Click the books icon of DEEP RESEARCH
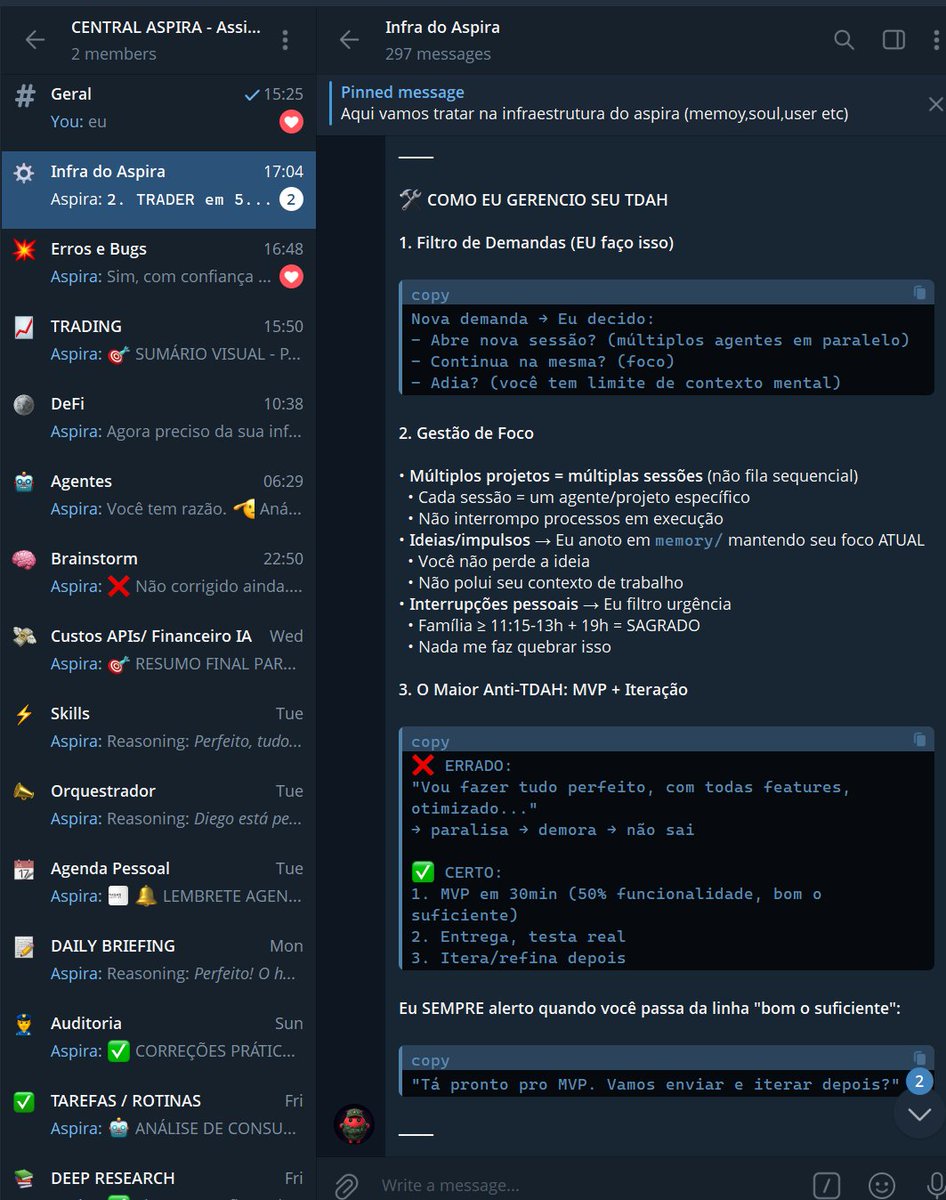 (24, 1179)
